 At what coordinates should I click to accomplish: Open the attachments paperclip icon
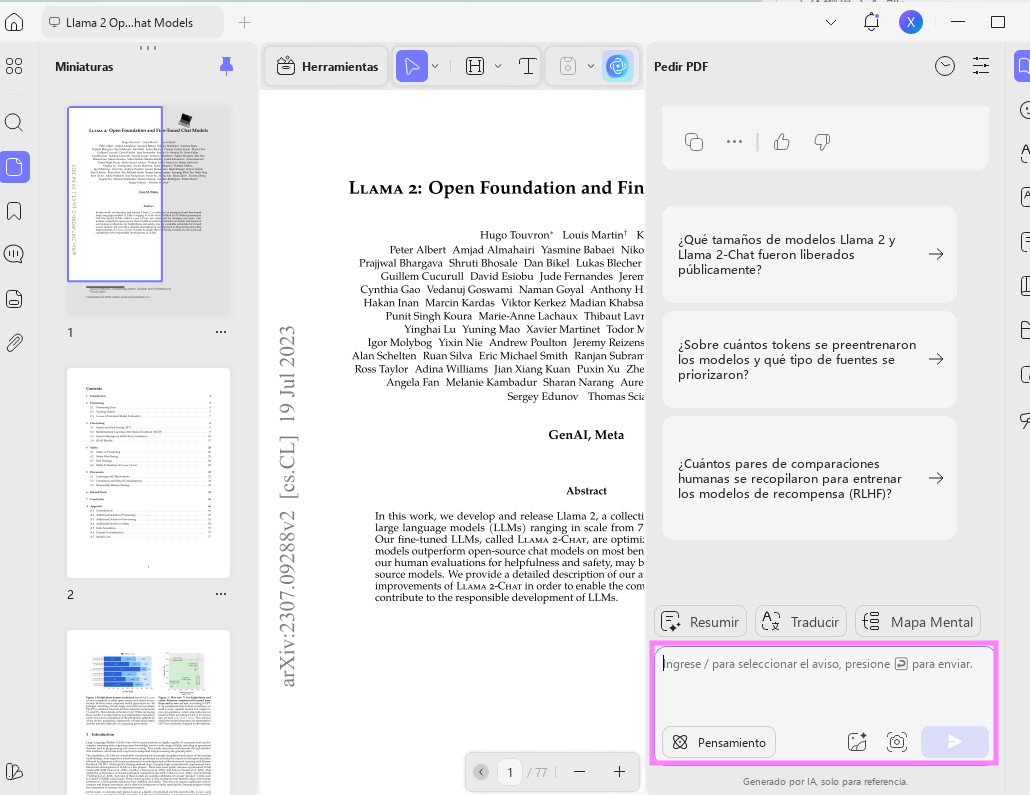[x=14, y=342]
